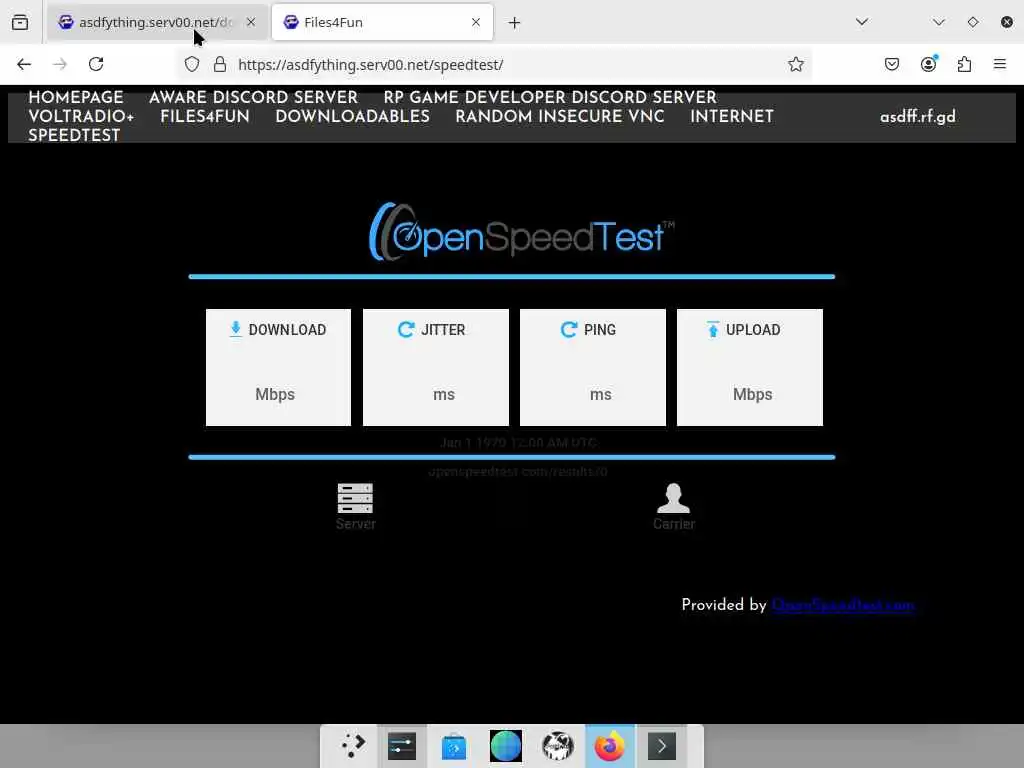This screenshot has width=1024, height=768.
Task: Reload the speedtest page
Action: [96, 64]
